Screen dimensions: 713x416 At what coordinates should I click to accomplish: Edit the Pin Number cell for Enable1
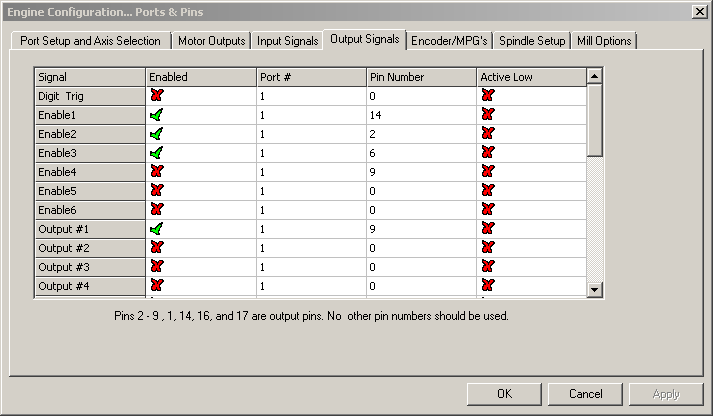[x=420, y=115]
